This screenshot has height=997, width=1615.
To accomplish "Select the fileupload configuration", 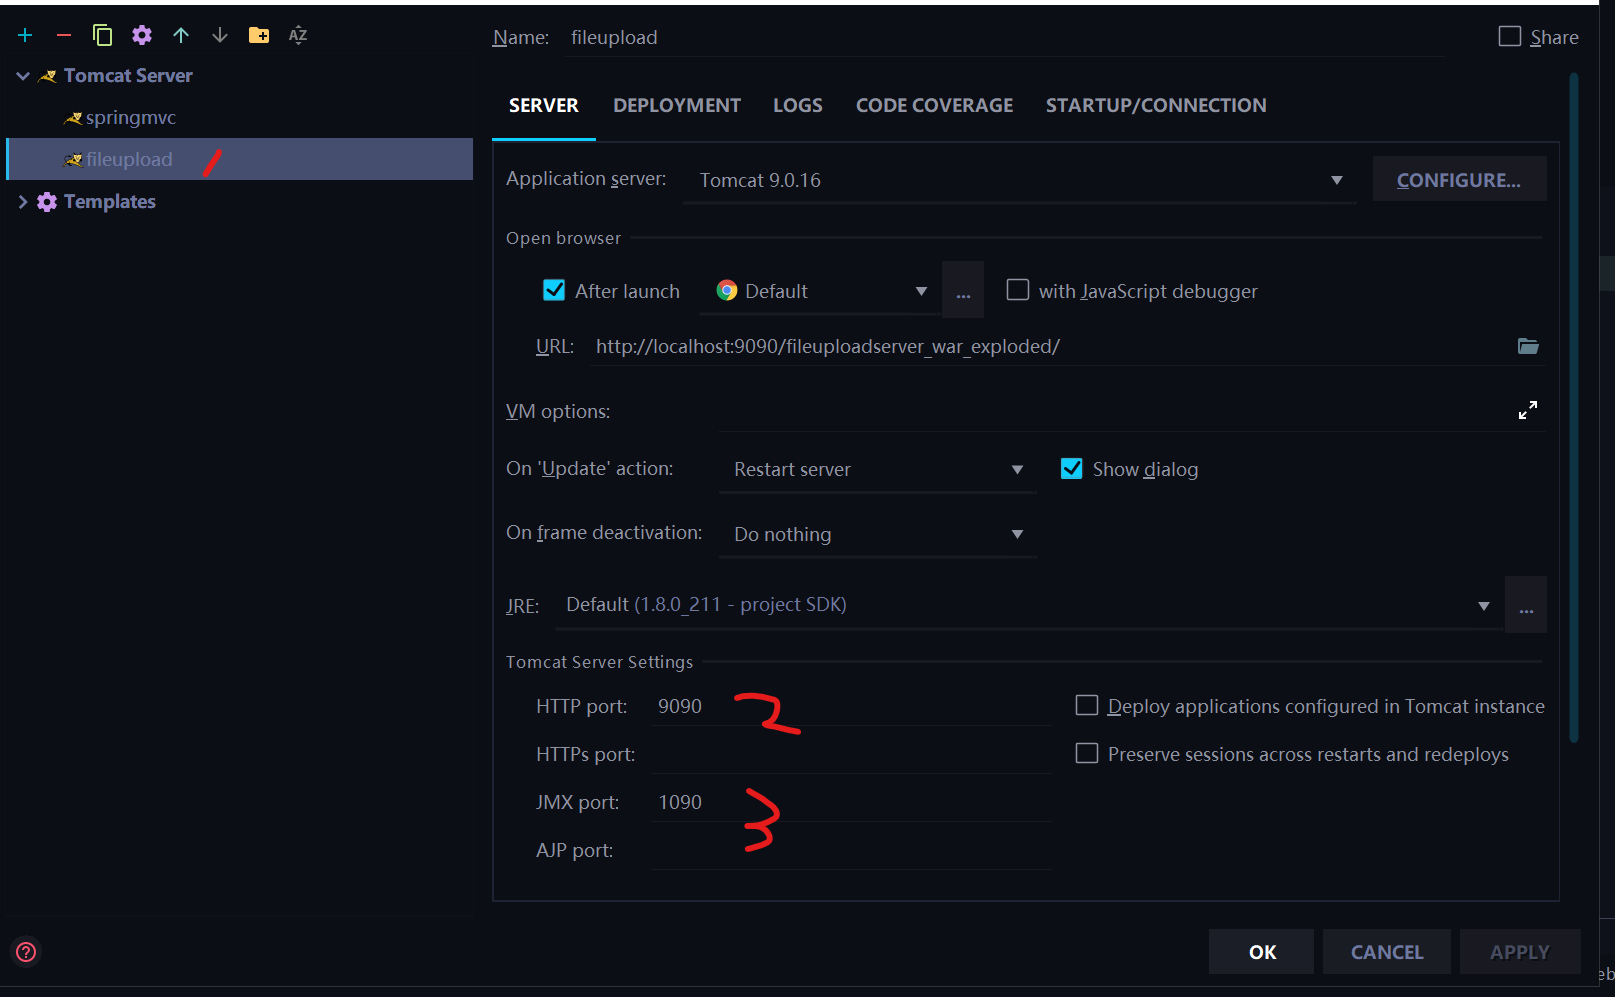I will [239, 160].
